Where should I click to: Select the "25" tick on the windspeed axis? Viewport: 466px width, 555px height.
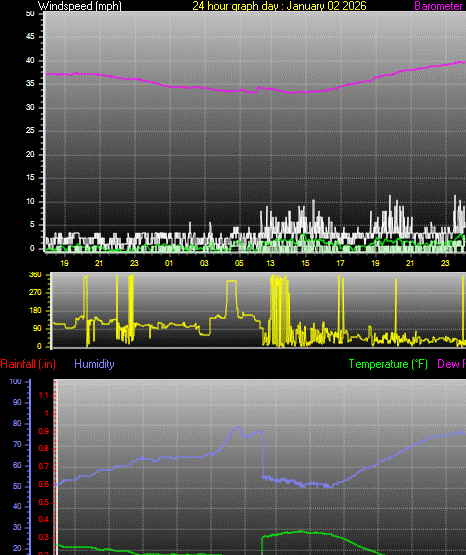click(x=30, y=131)
